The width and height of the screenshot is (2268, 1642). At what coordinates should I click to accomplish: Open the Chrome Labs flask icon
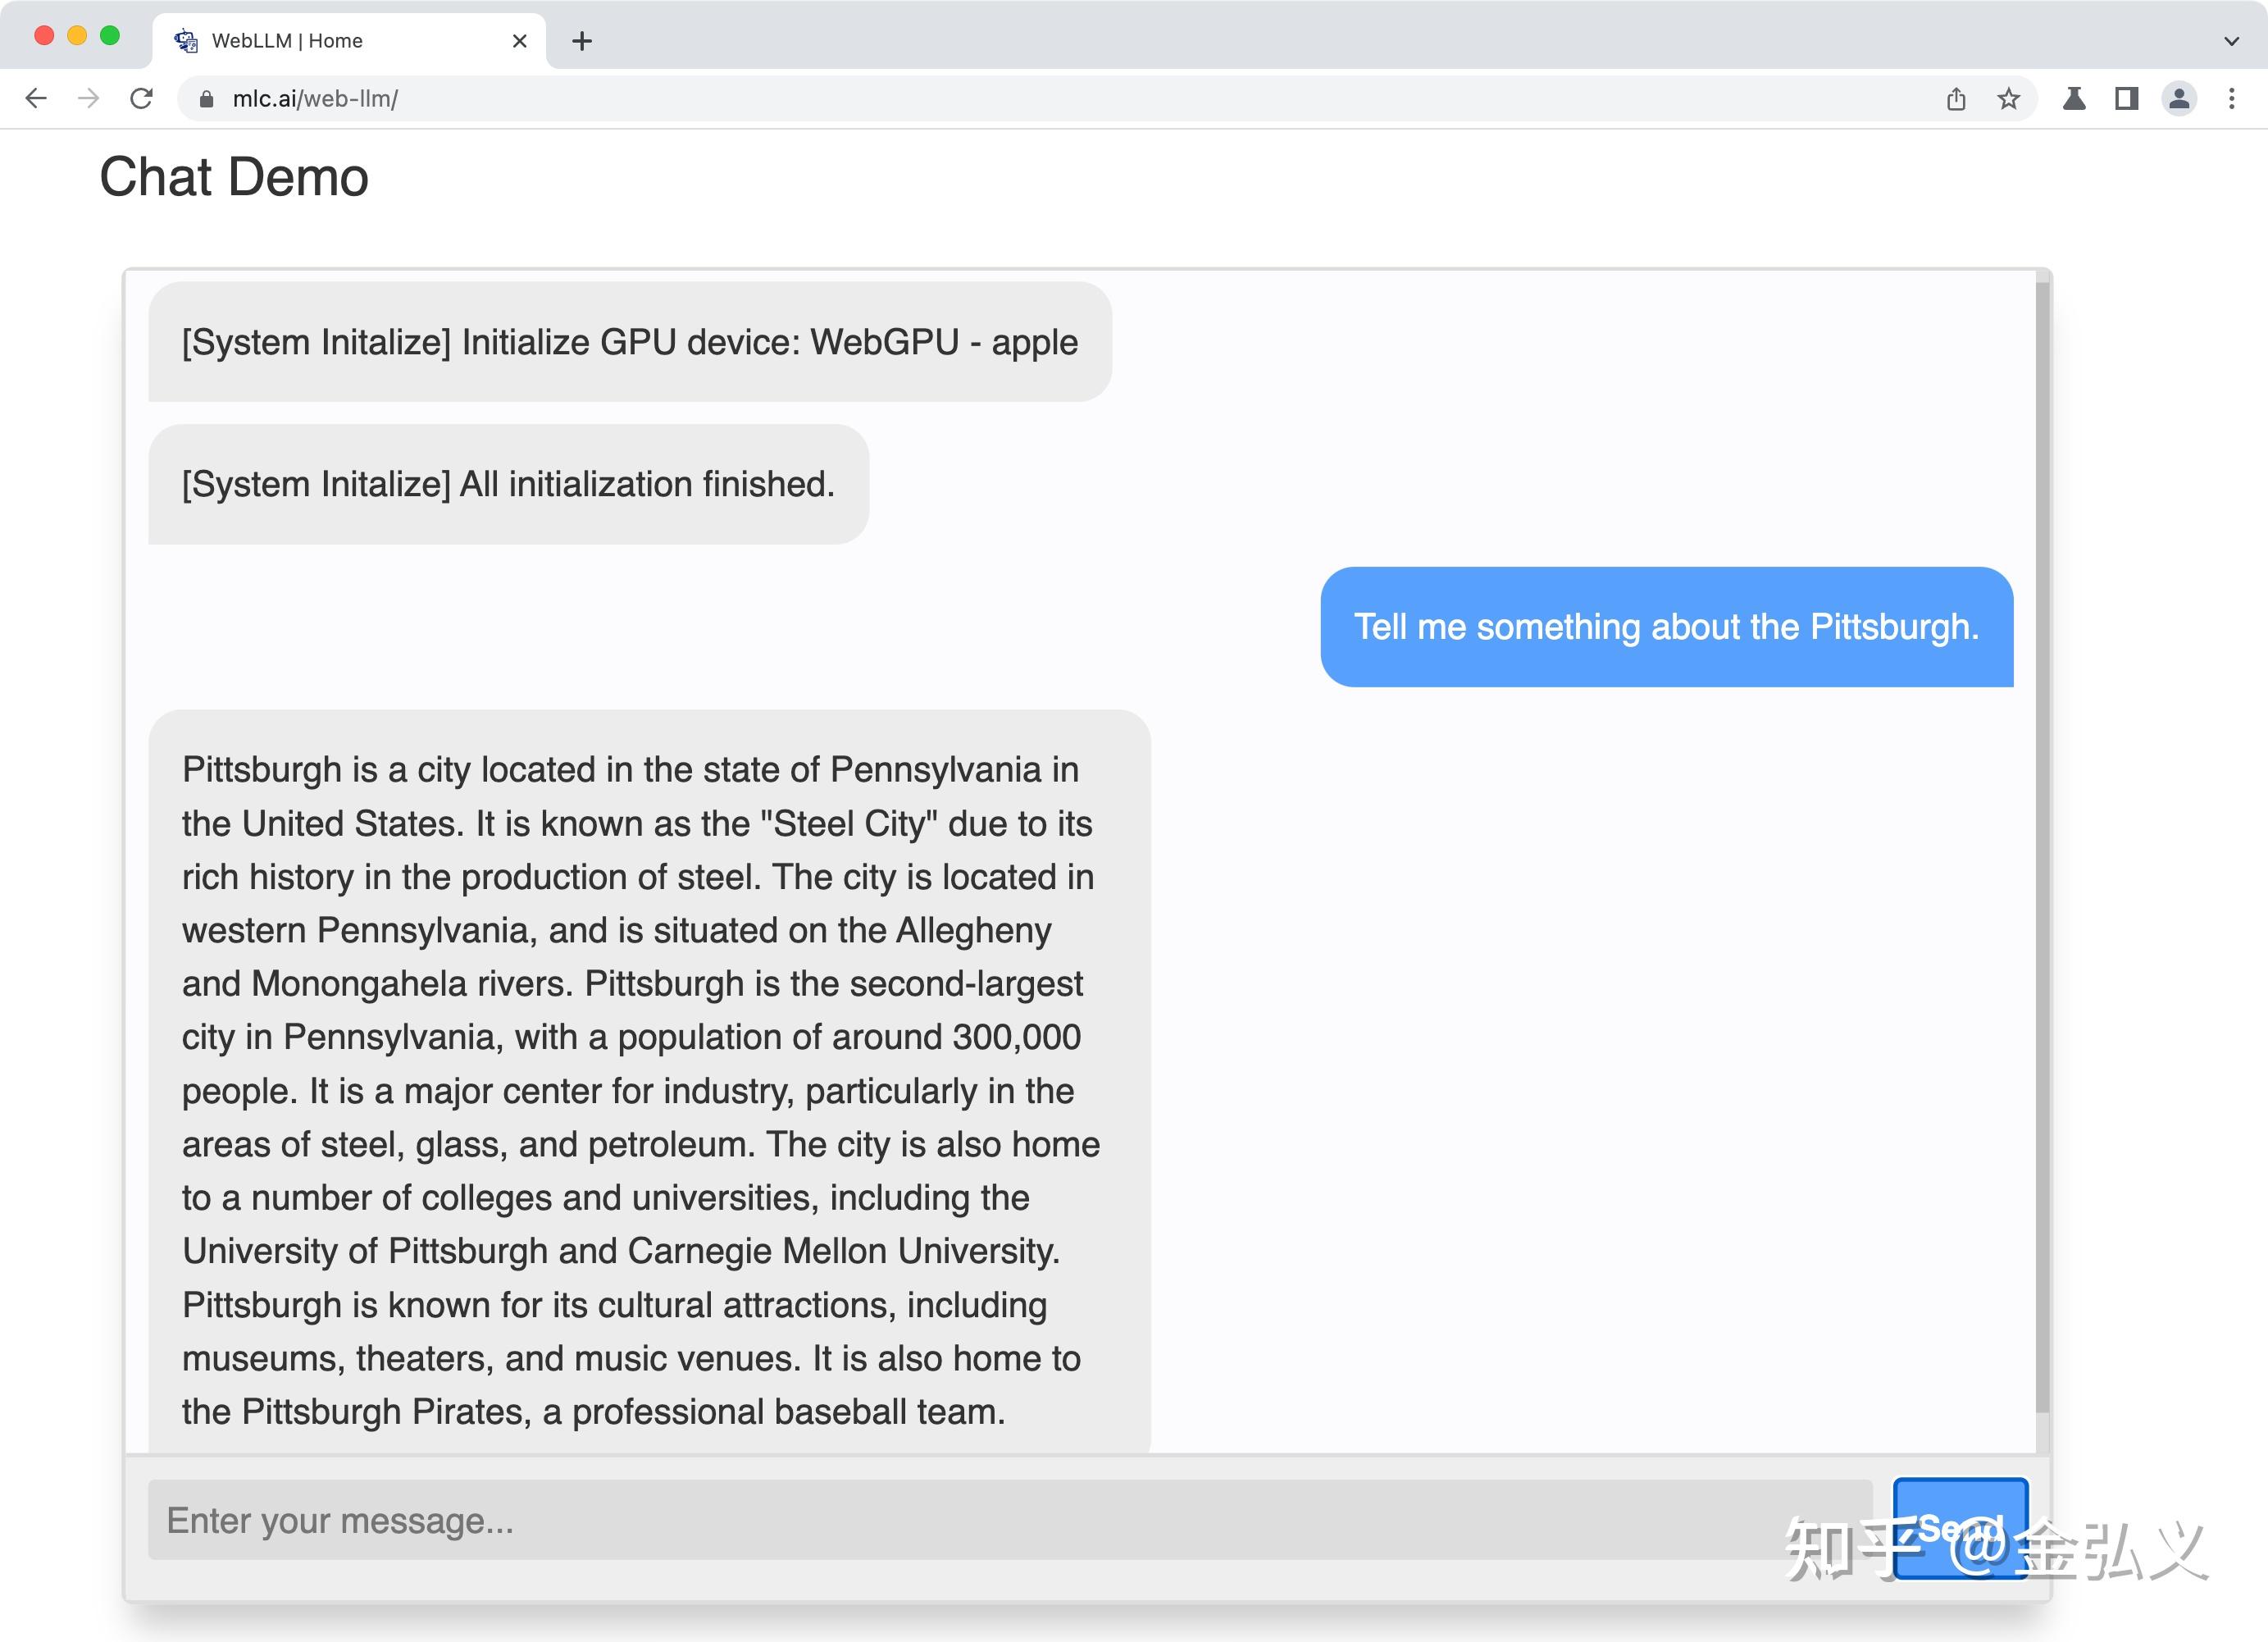[2074, 98]
